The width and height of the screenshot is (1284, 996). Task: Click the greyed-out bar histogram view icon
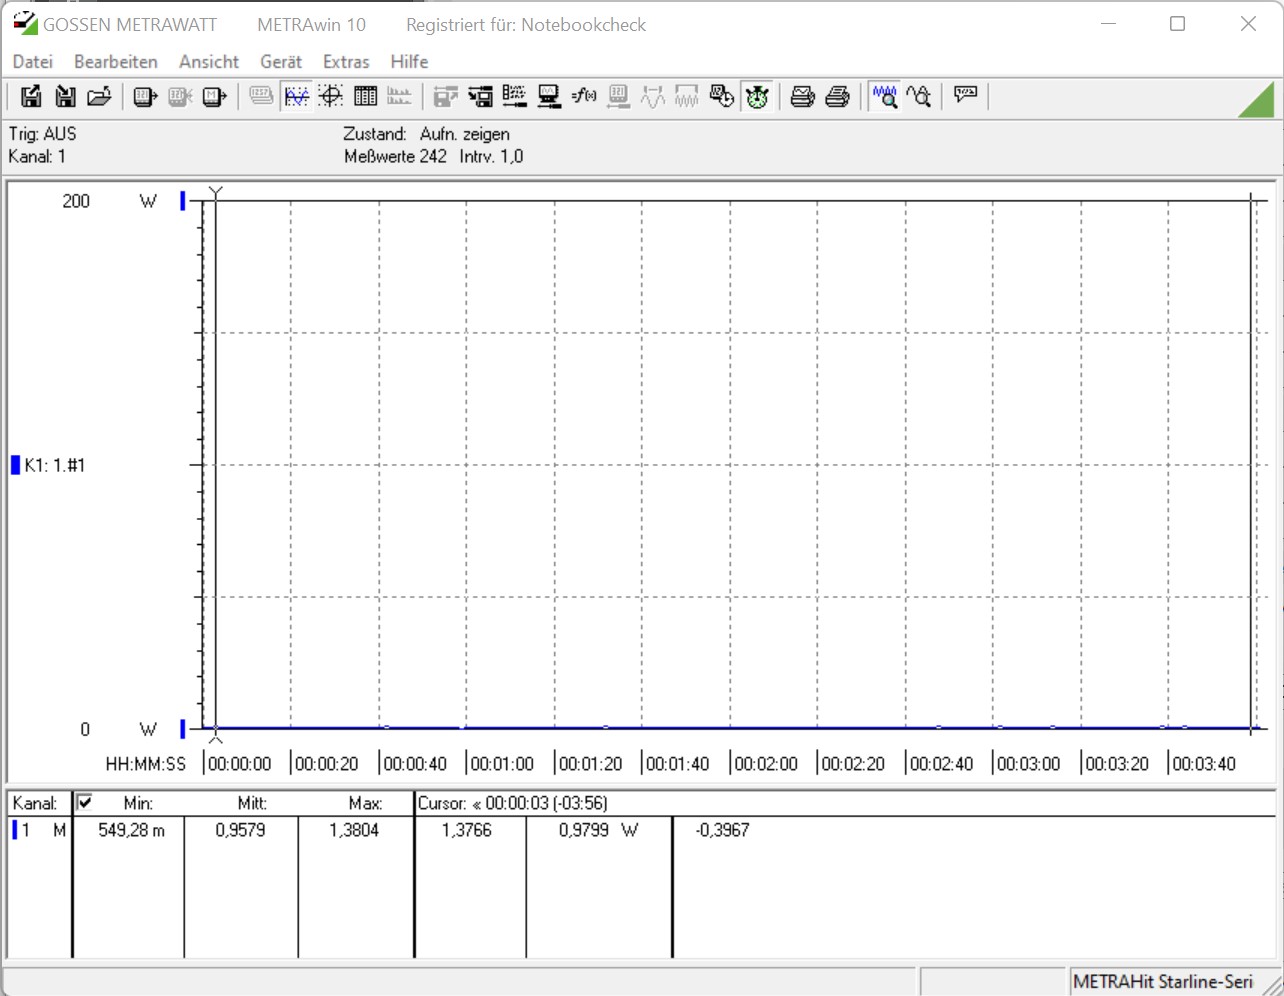399,96
